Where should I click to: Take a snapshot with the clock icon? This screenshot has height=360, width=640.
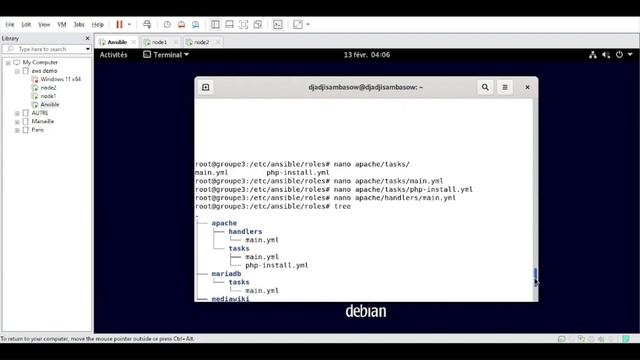167,24
